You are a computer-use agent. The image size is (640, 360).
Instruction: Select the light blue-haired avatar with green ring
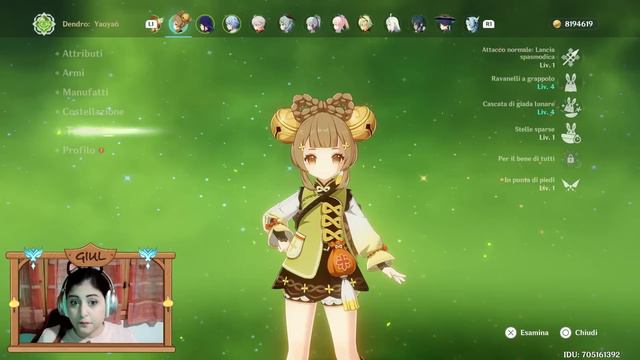[x=231, y=24]
